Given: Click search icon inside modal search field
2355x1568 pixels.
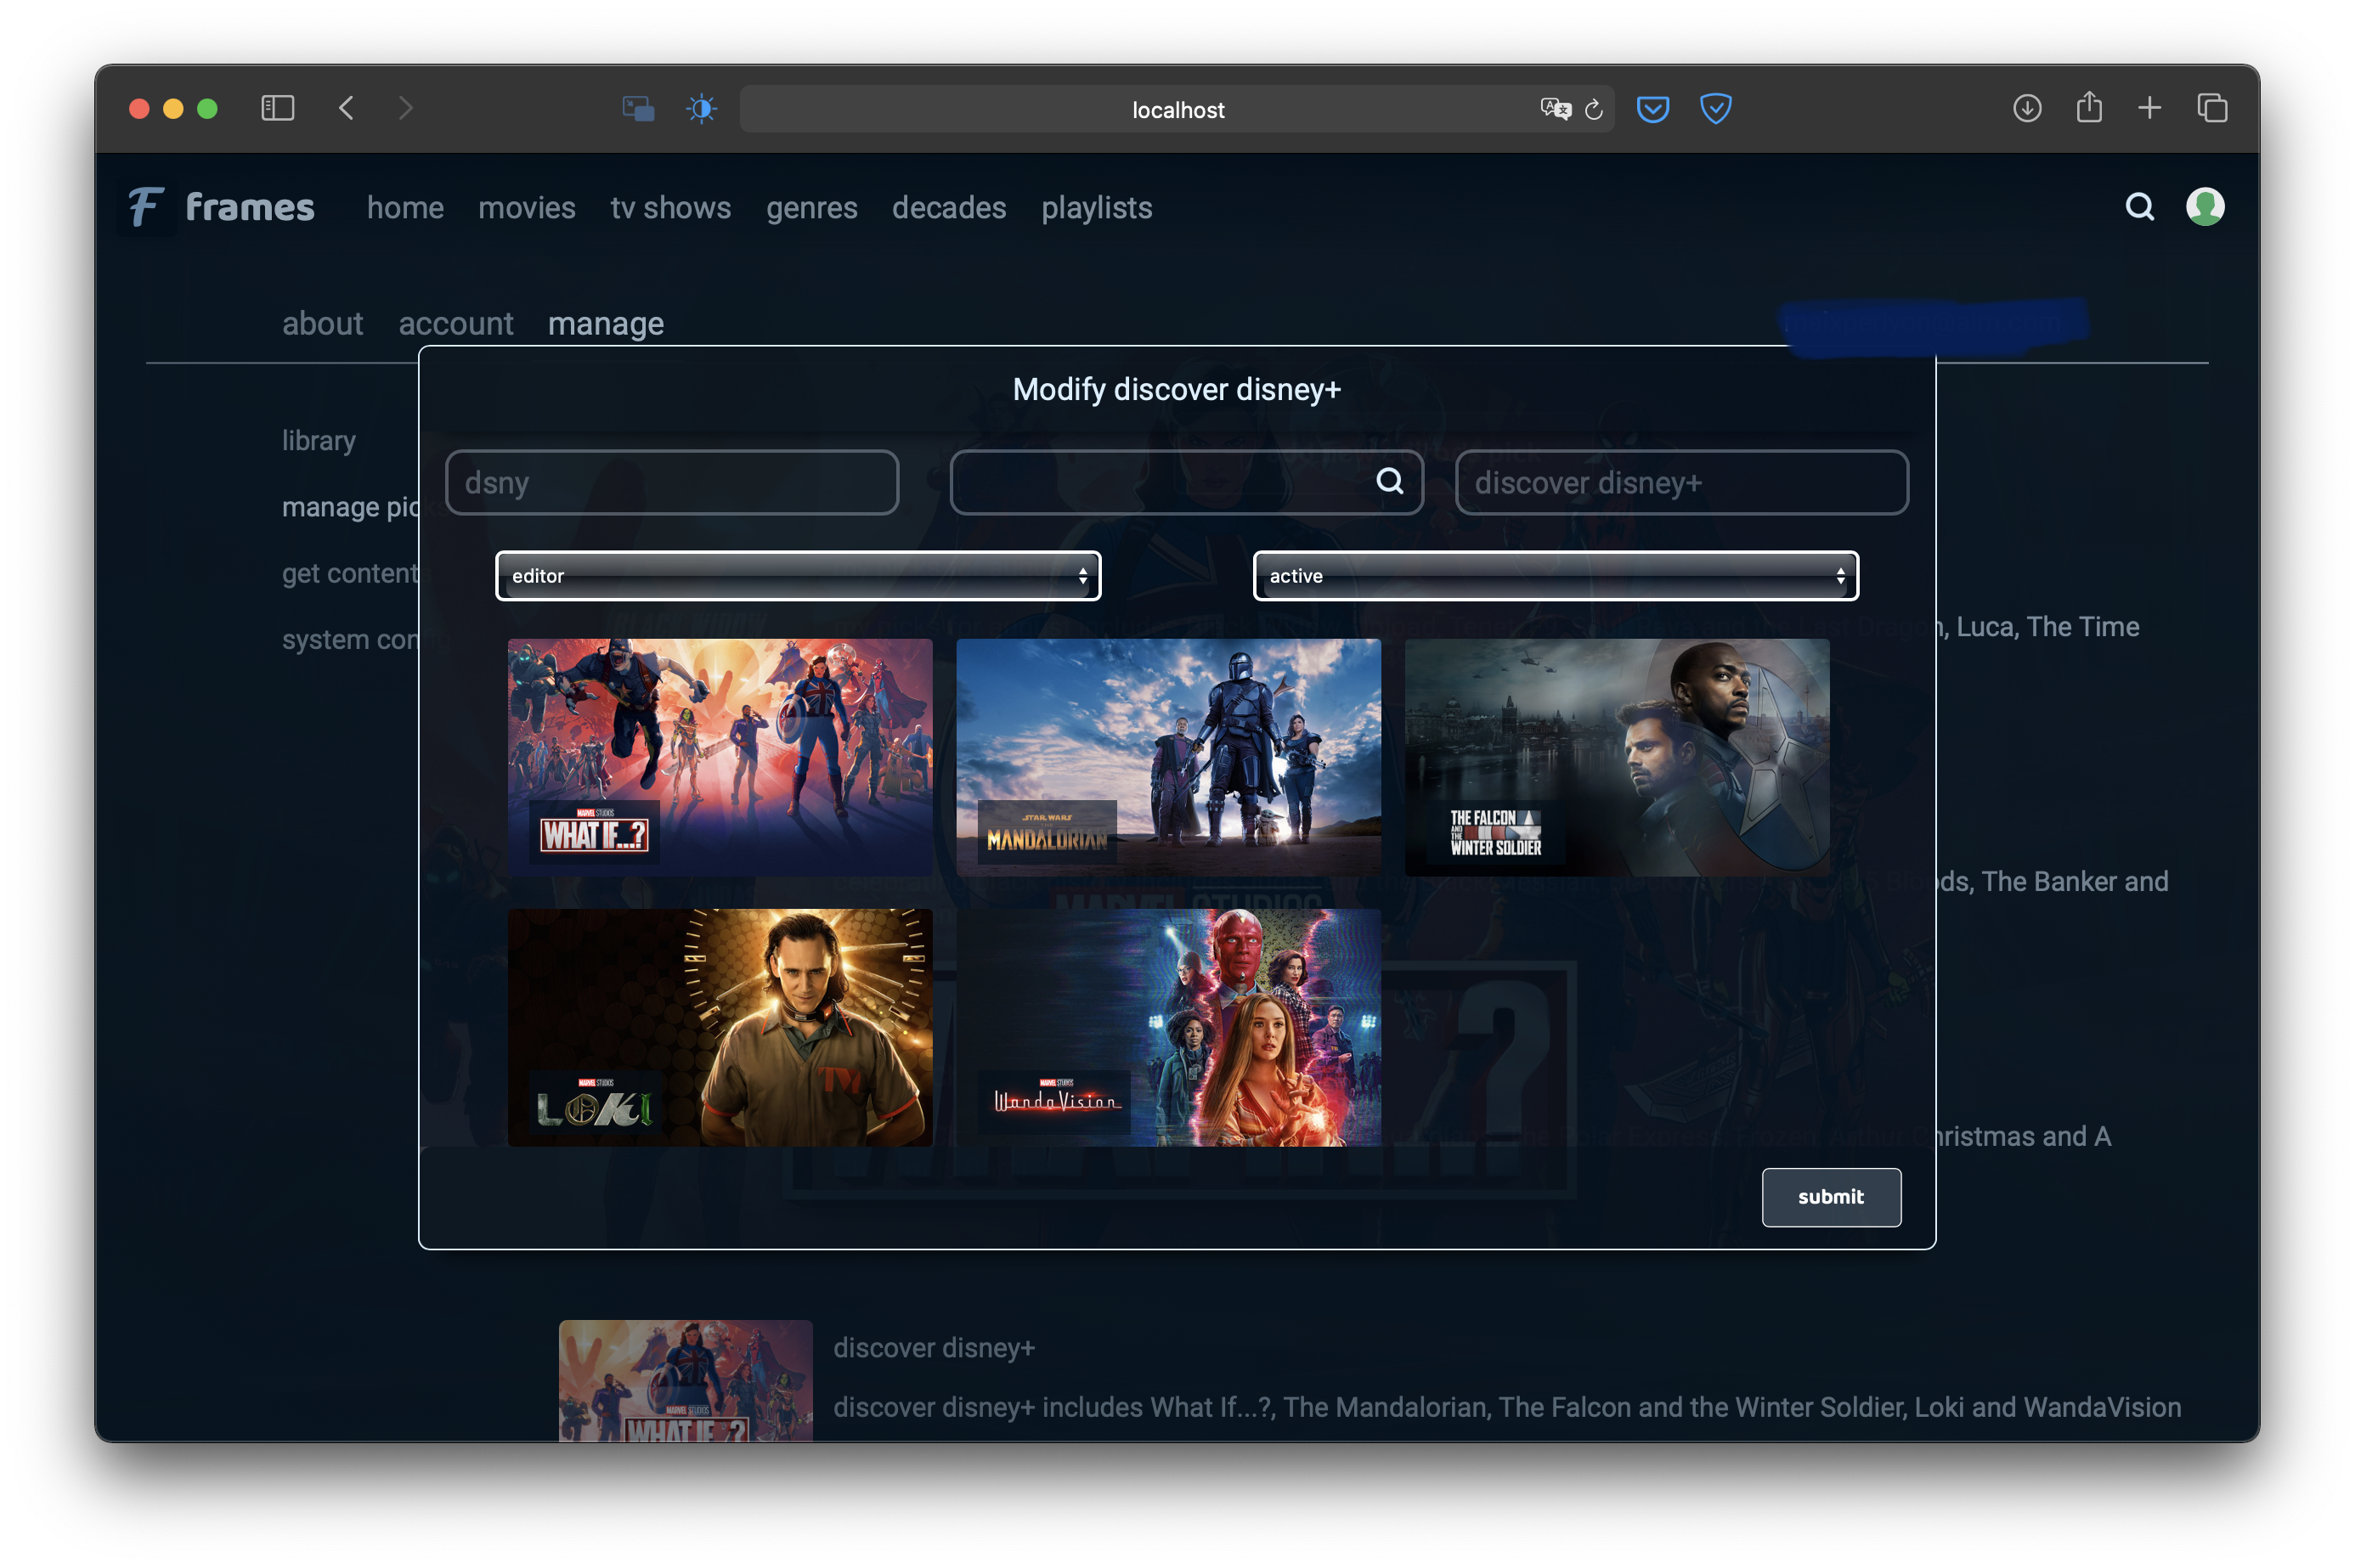Looking at the screenshot, I should (1389, 482).
